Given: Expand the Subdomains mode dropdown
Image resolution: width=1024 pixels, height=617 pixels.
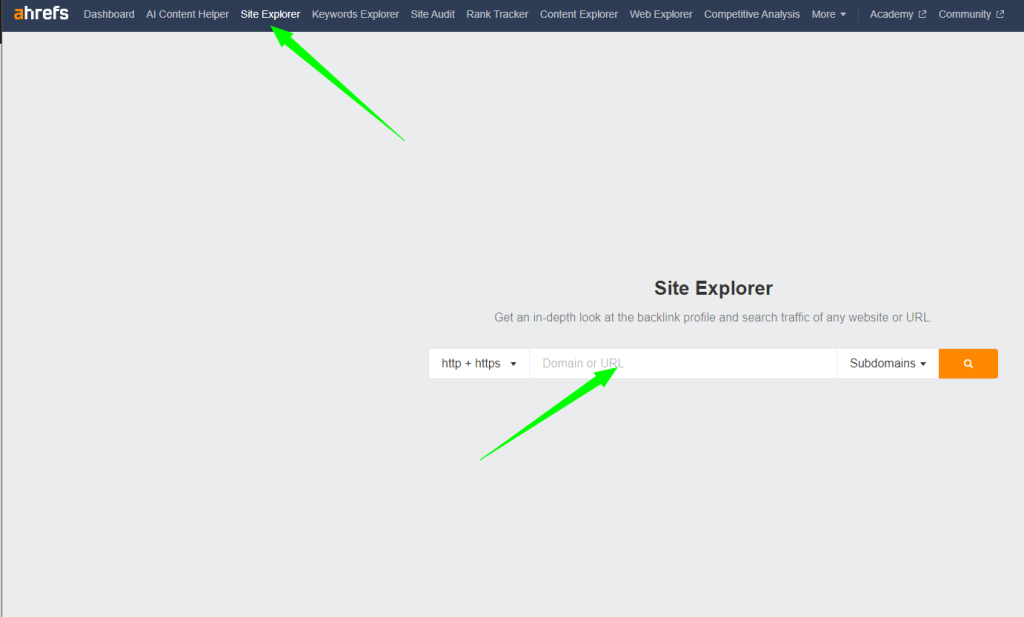Looking at the screenshot, I should 887,364.
